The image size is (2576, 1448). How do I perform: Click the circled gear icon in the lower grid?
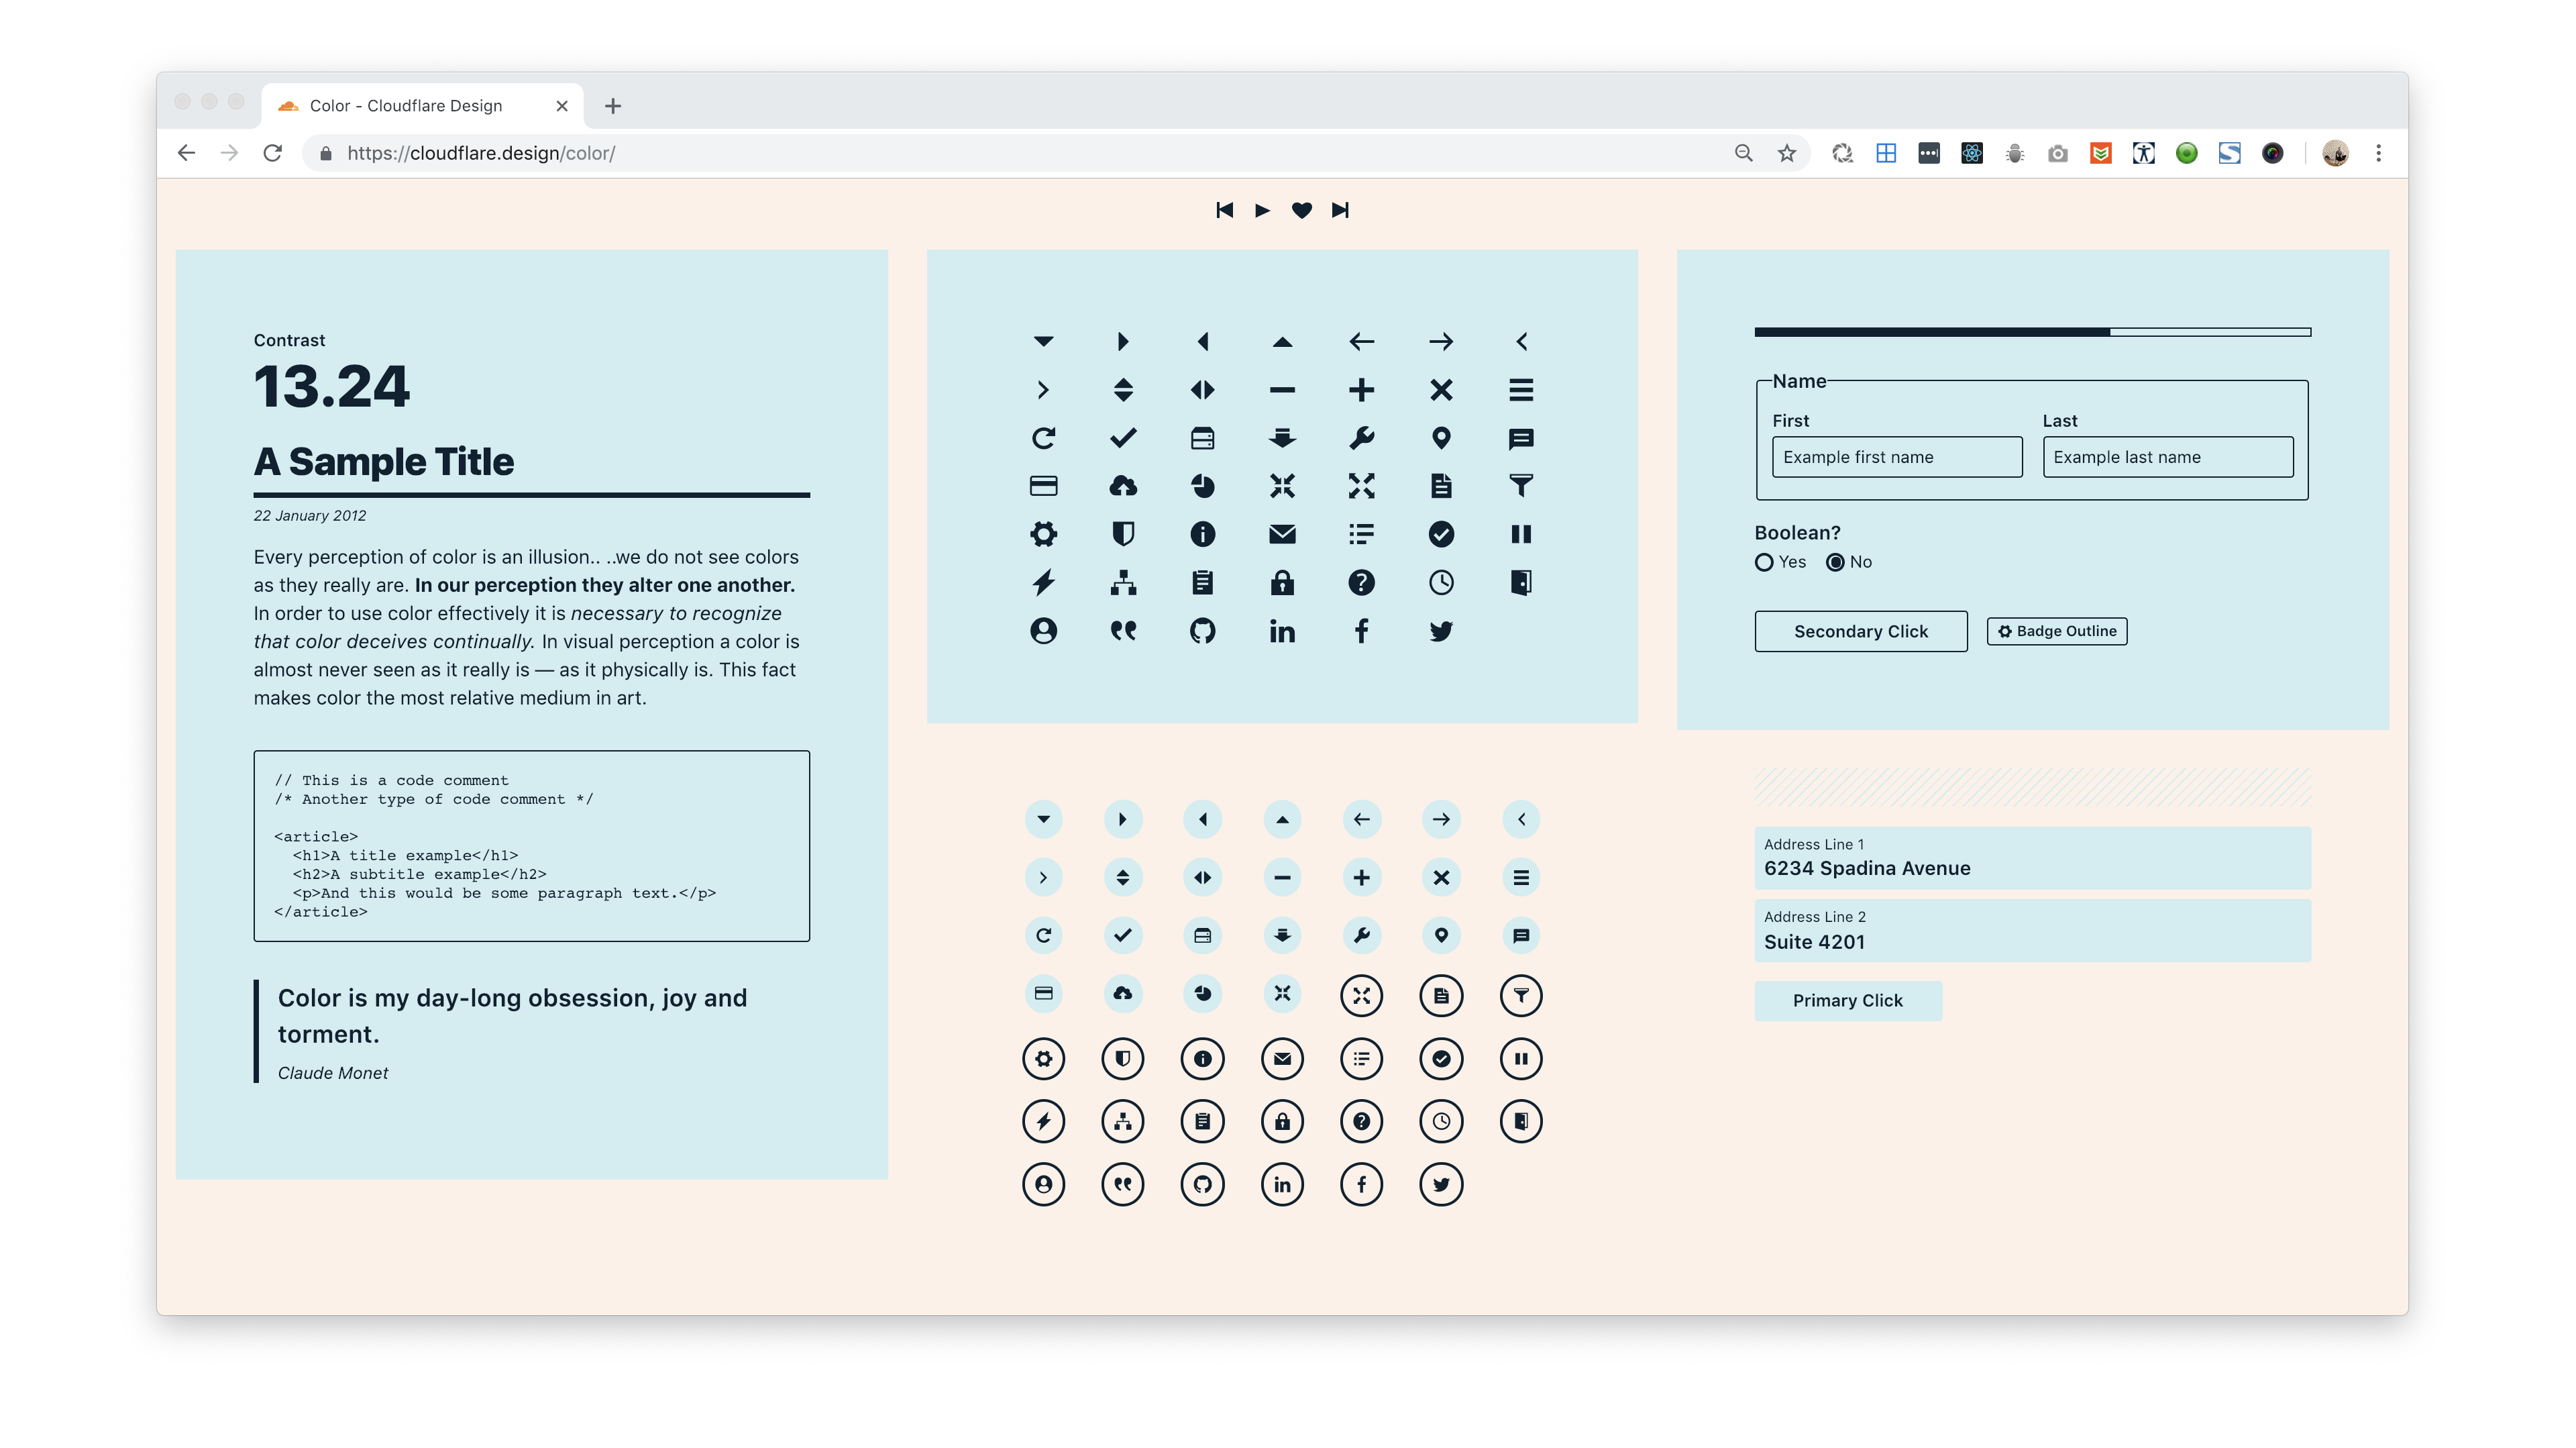1043,1059
